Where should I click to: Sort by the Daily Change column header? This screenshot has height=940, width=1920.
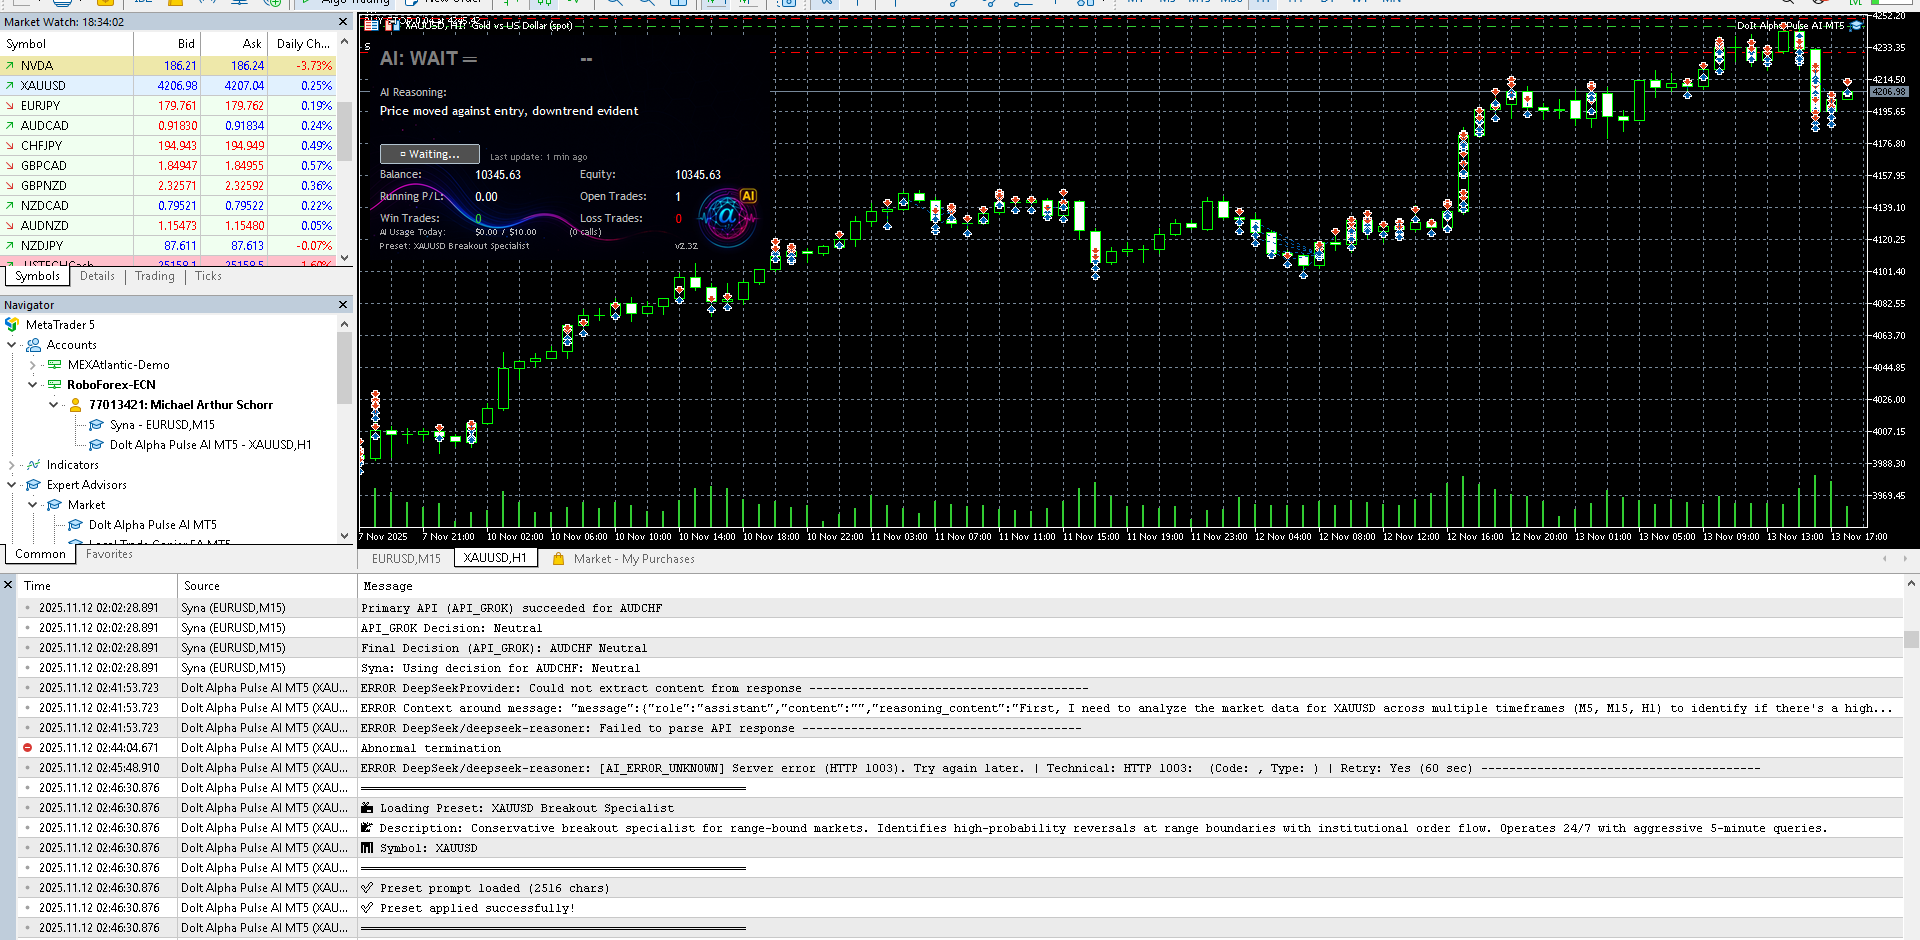click(x=303, y=44)
